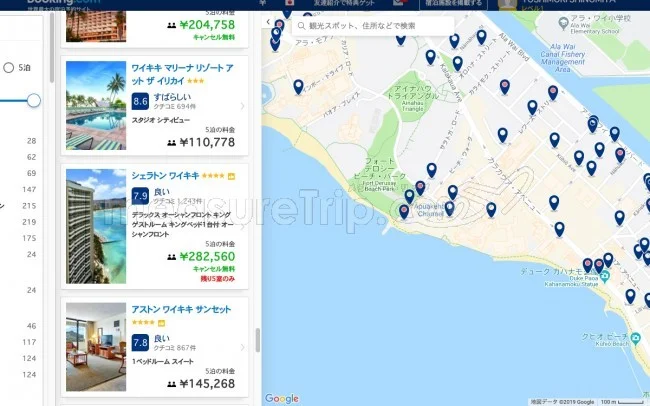Click the red 残り5室のみ notice
Viewport: 650px width, 406px height.
point(218,279)
